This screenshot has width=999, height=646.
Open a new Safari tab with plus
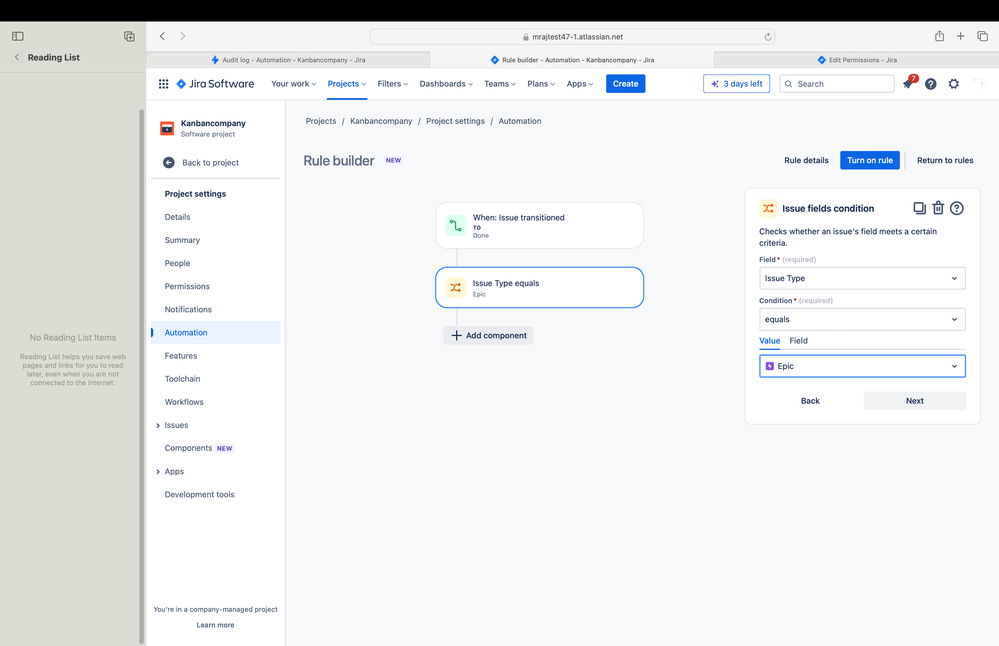coord(960,36)
